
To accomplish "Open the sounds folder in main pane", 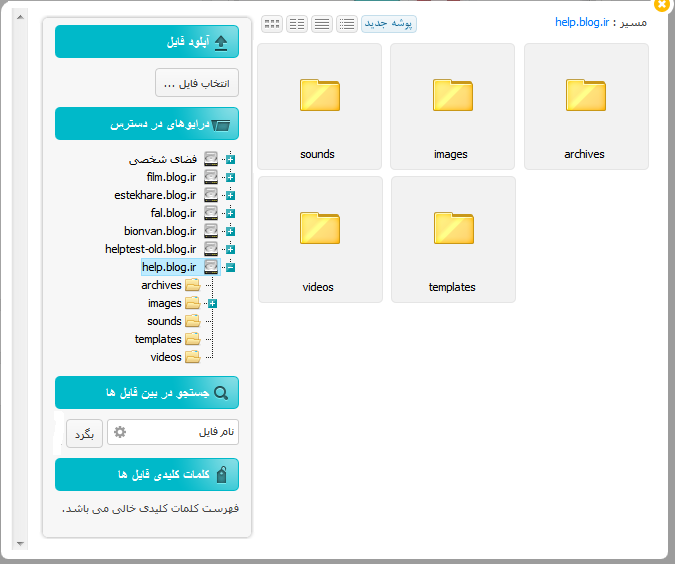I will coord(318,106).
